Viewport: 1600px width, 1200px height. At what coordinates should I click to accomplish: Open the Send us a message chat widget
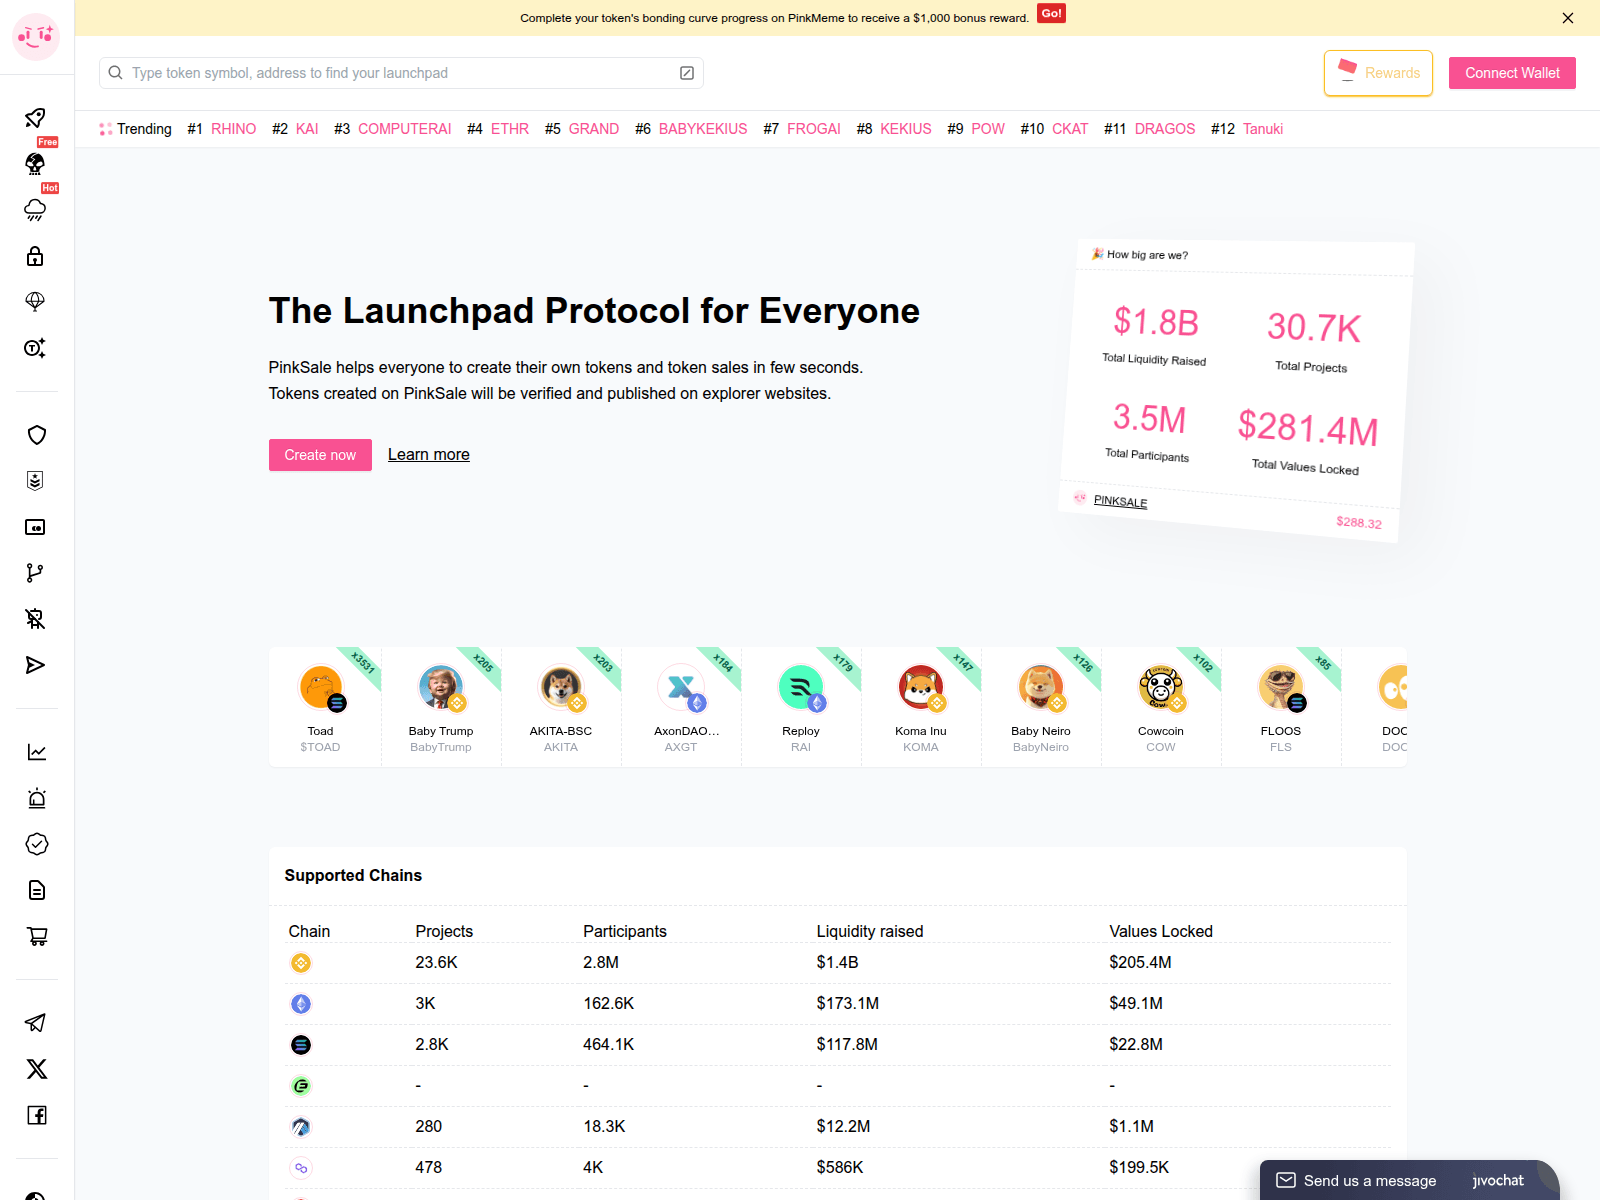click(1410, 1180)
